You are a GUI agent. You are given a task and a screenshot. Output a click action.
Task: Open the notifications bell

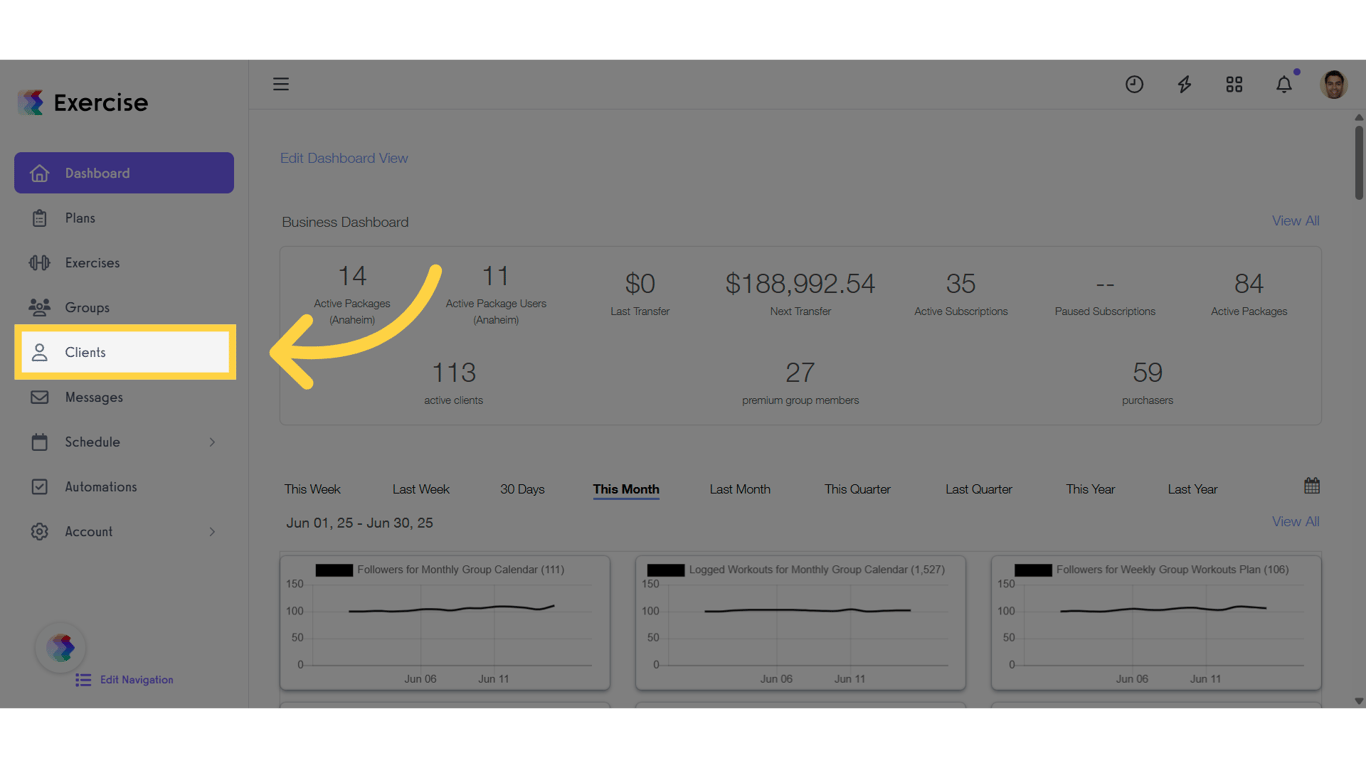1284,84
